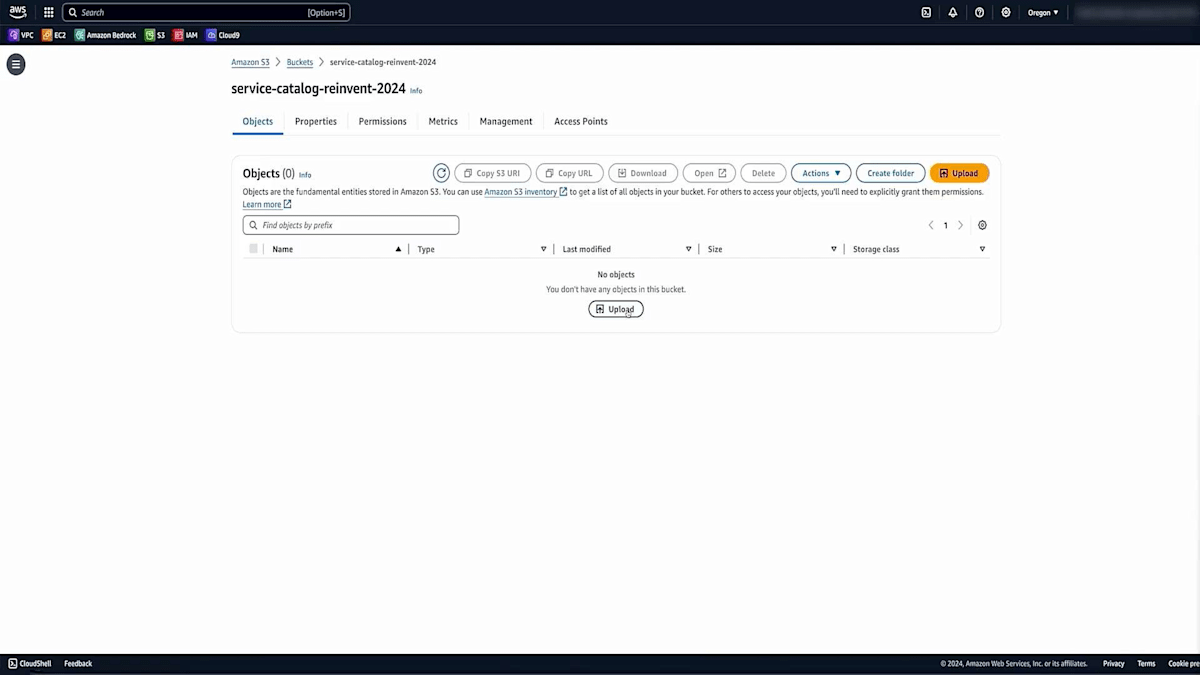This screenshot has width=1200, height=675.
Task: Switch to the Objects tab
Action: point(257,121)
